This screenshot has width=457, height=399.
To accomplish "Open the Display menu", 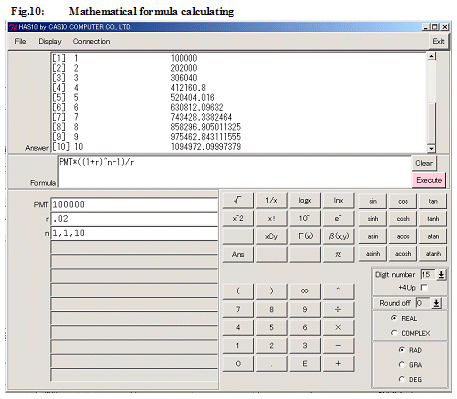I will (x=50, y=41).
